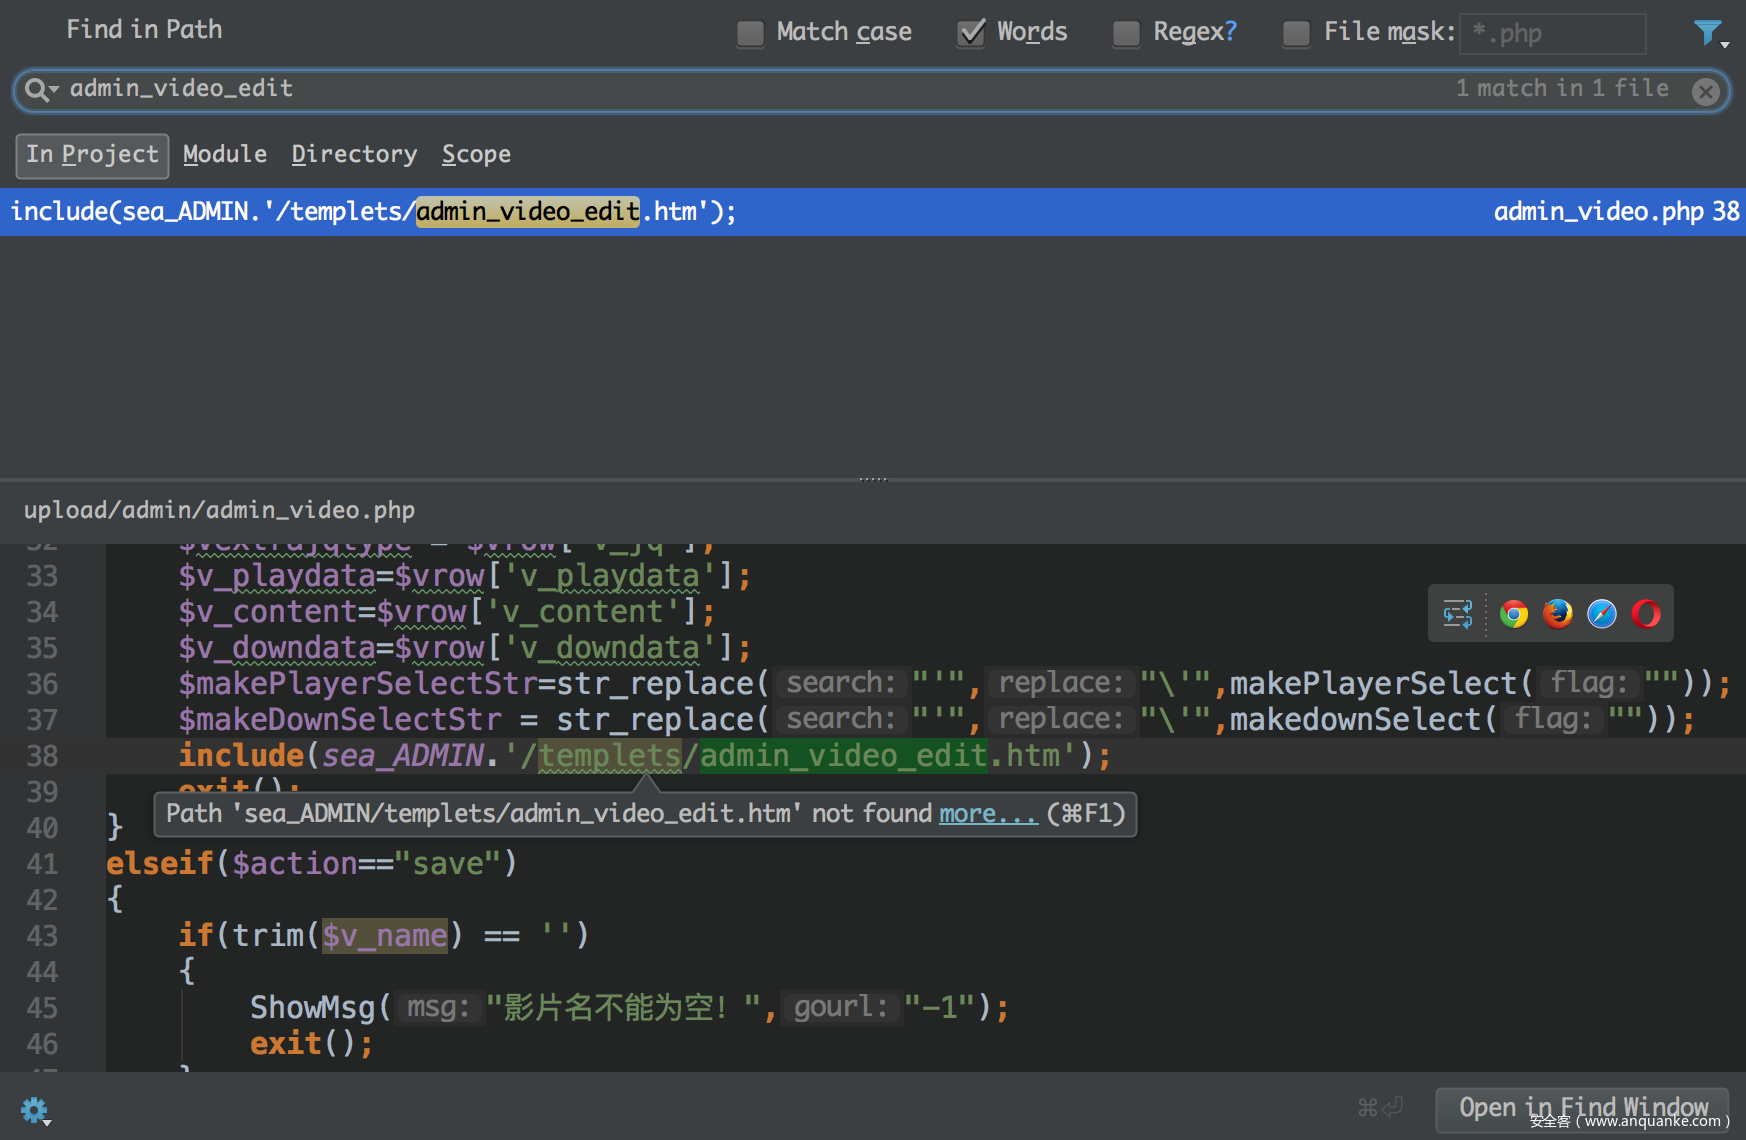The height and width of the screenshot is (1140, 1746).
Task: Open the search history magnifier icon
Action: pos(40,90)
